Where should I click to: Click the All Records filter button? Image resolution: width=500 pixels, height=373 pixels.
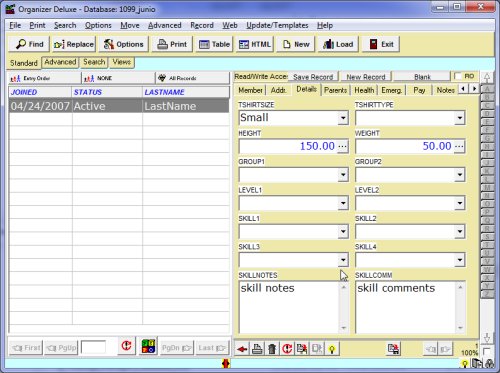pyautogui.click(x=193, y=78)
